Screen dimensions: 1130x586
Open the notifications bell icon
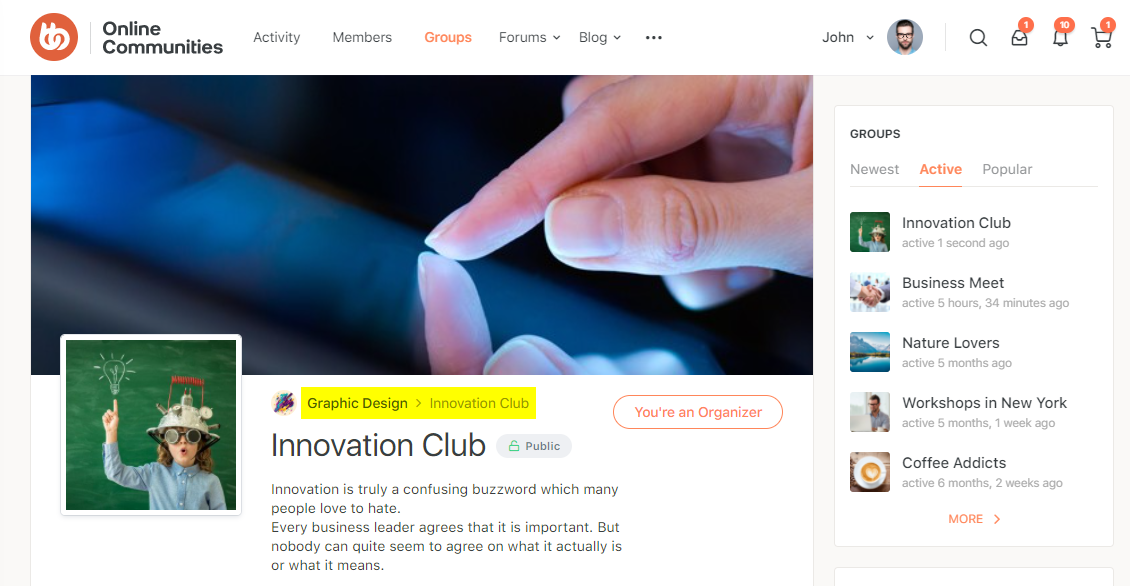click(x=1060, y=37)
